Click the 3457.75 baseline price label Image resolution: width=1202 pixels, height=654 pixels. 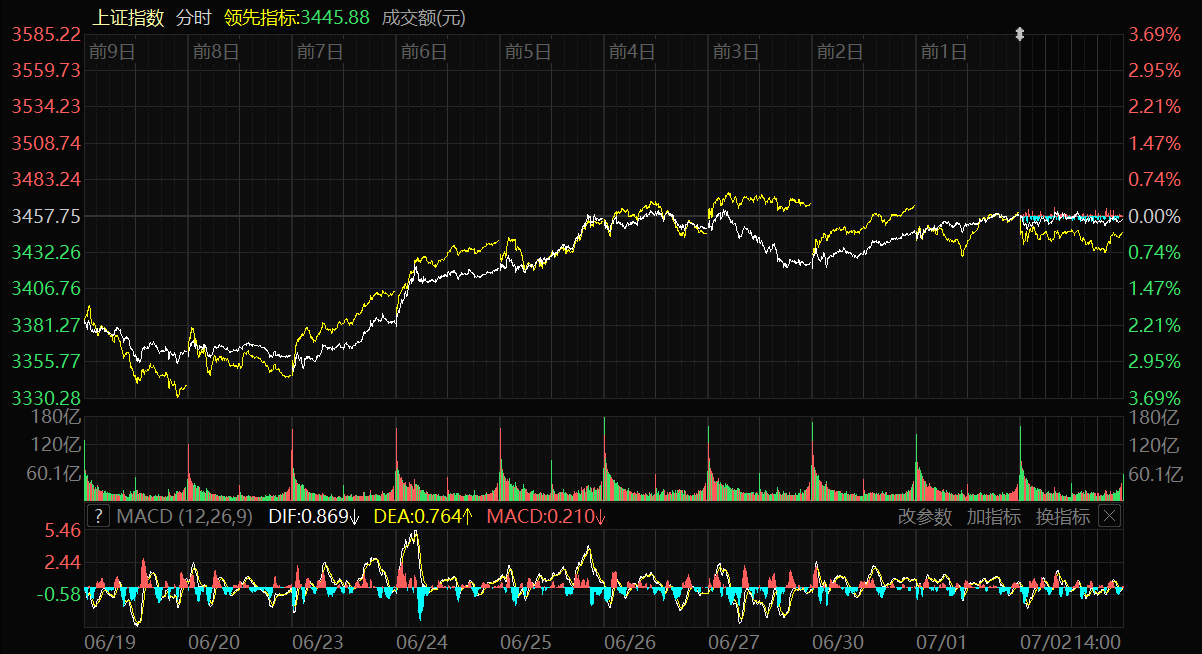(46, 216)
